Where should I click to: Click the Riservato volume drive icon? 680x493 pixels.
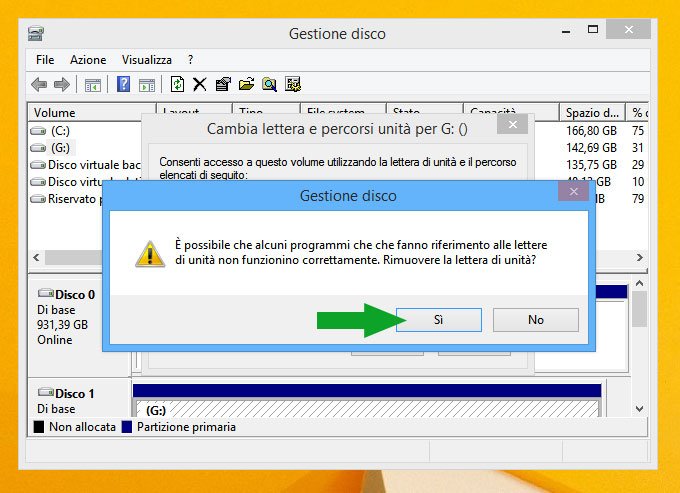click(x=38, y=199)
